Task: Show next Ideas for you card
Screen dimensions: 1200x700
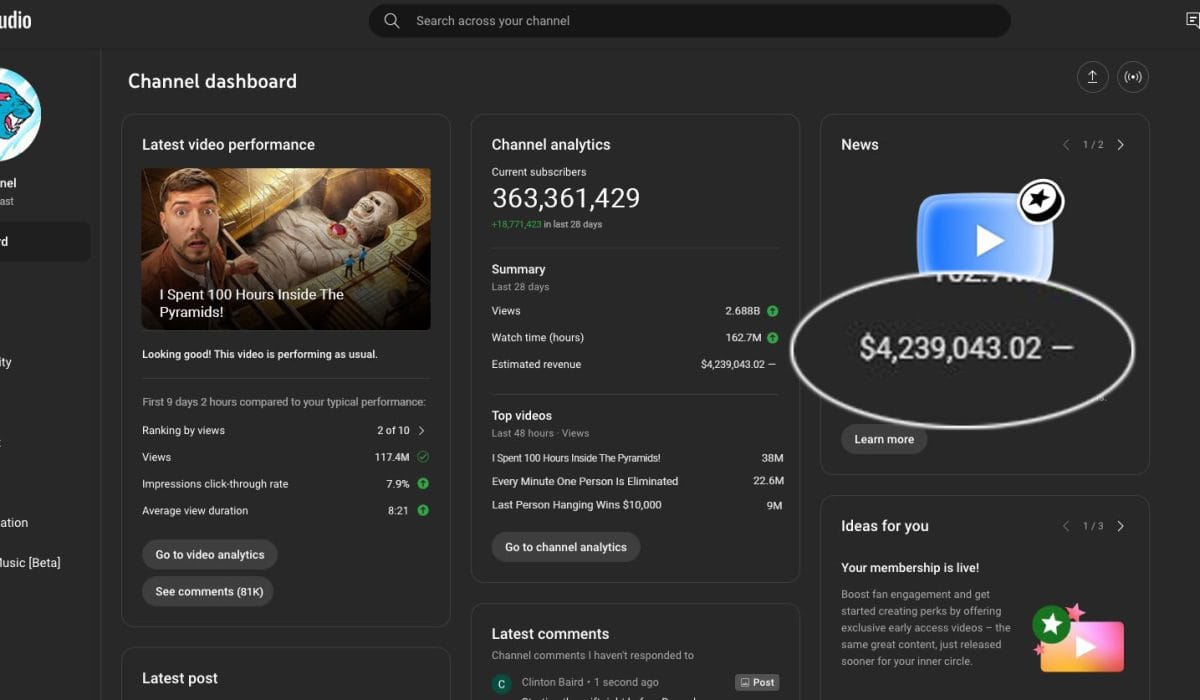Action: 1120,526
